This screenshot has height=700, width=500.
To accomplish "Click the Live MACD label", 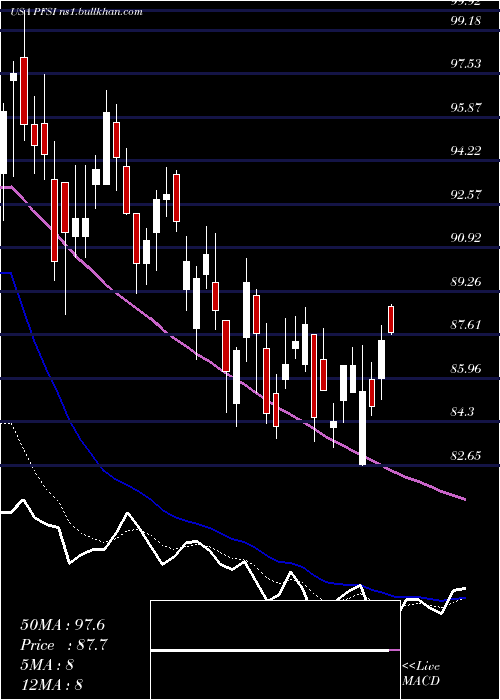I will click(421, 673).
